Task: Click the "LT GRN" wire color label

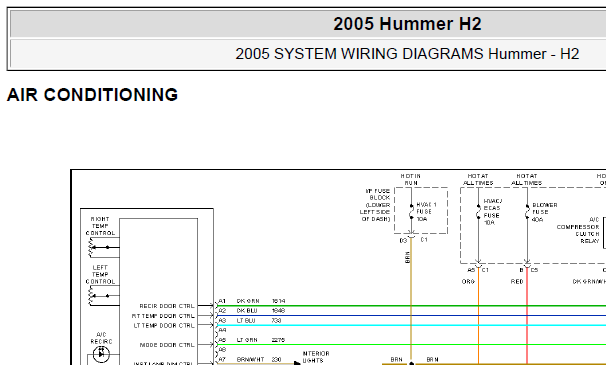Action: pos(247,340)
